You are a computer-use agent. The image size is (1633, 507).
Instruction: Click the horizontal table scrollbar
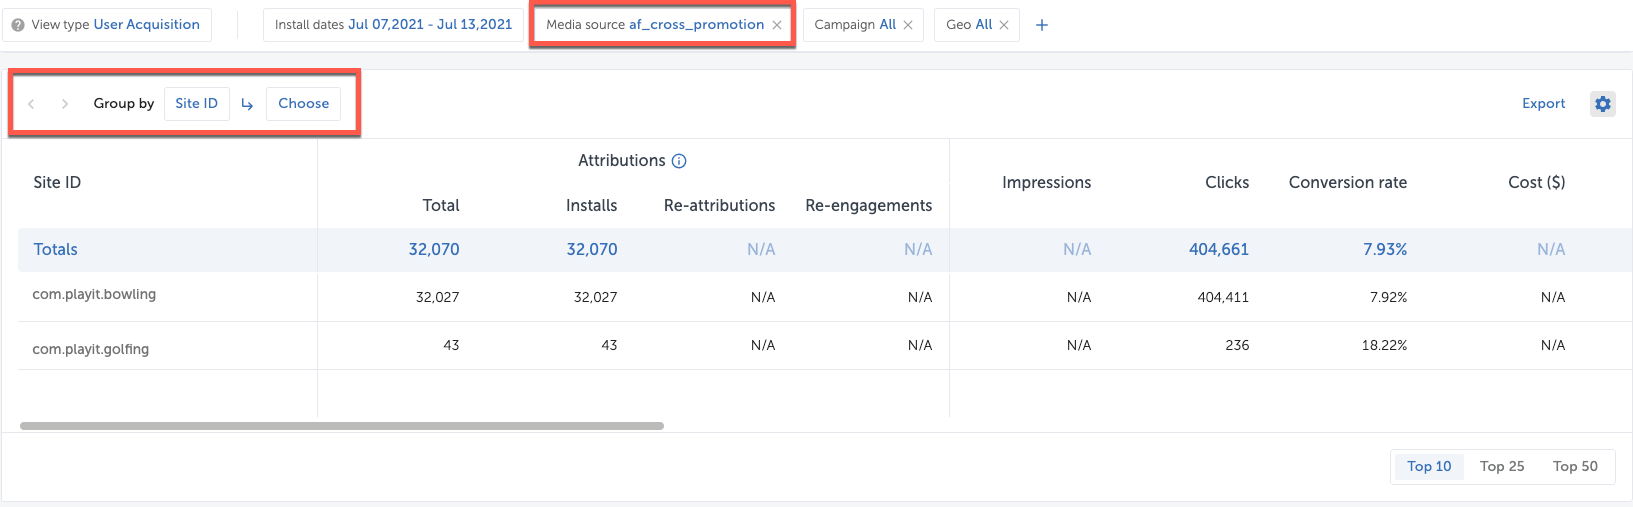[x=342, y=426]
